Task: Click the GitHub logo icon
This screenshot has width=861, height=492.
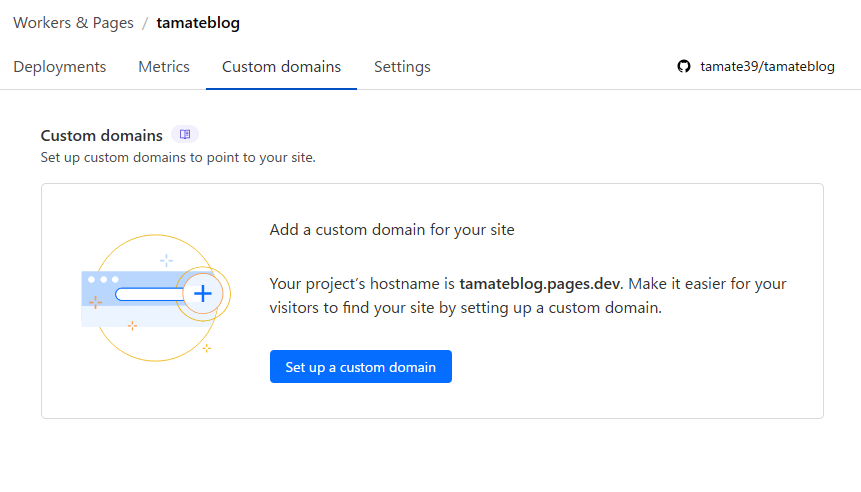Action: click(684, 67)
